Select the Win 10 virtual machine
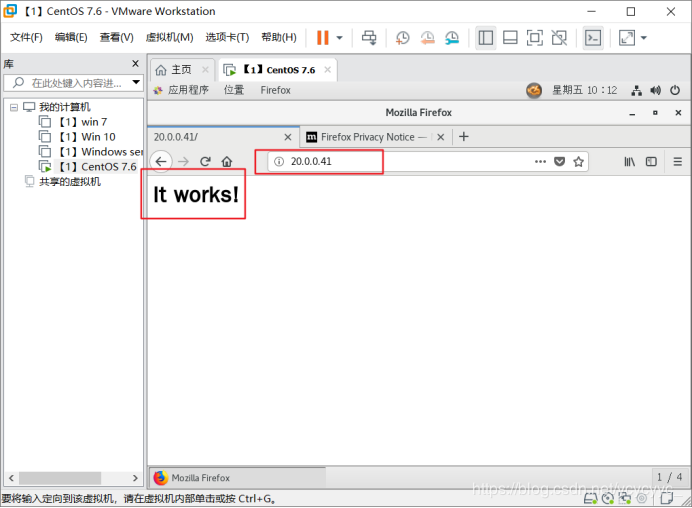Image resolution: width=692 pixels, height=508 pixels. pos(97,137)
